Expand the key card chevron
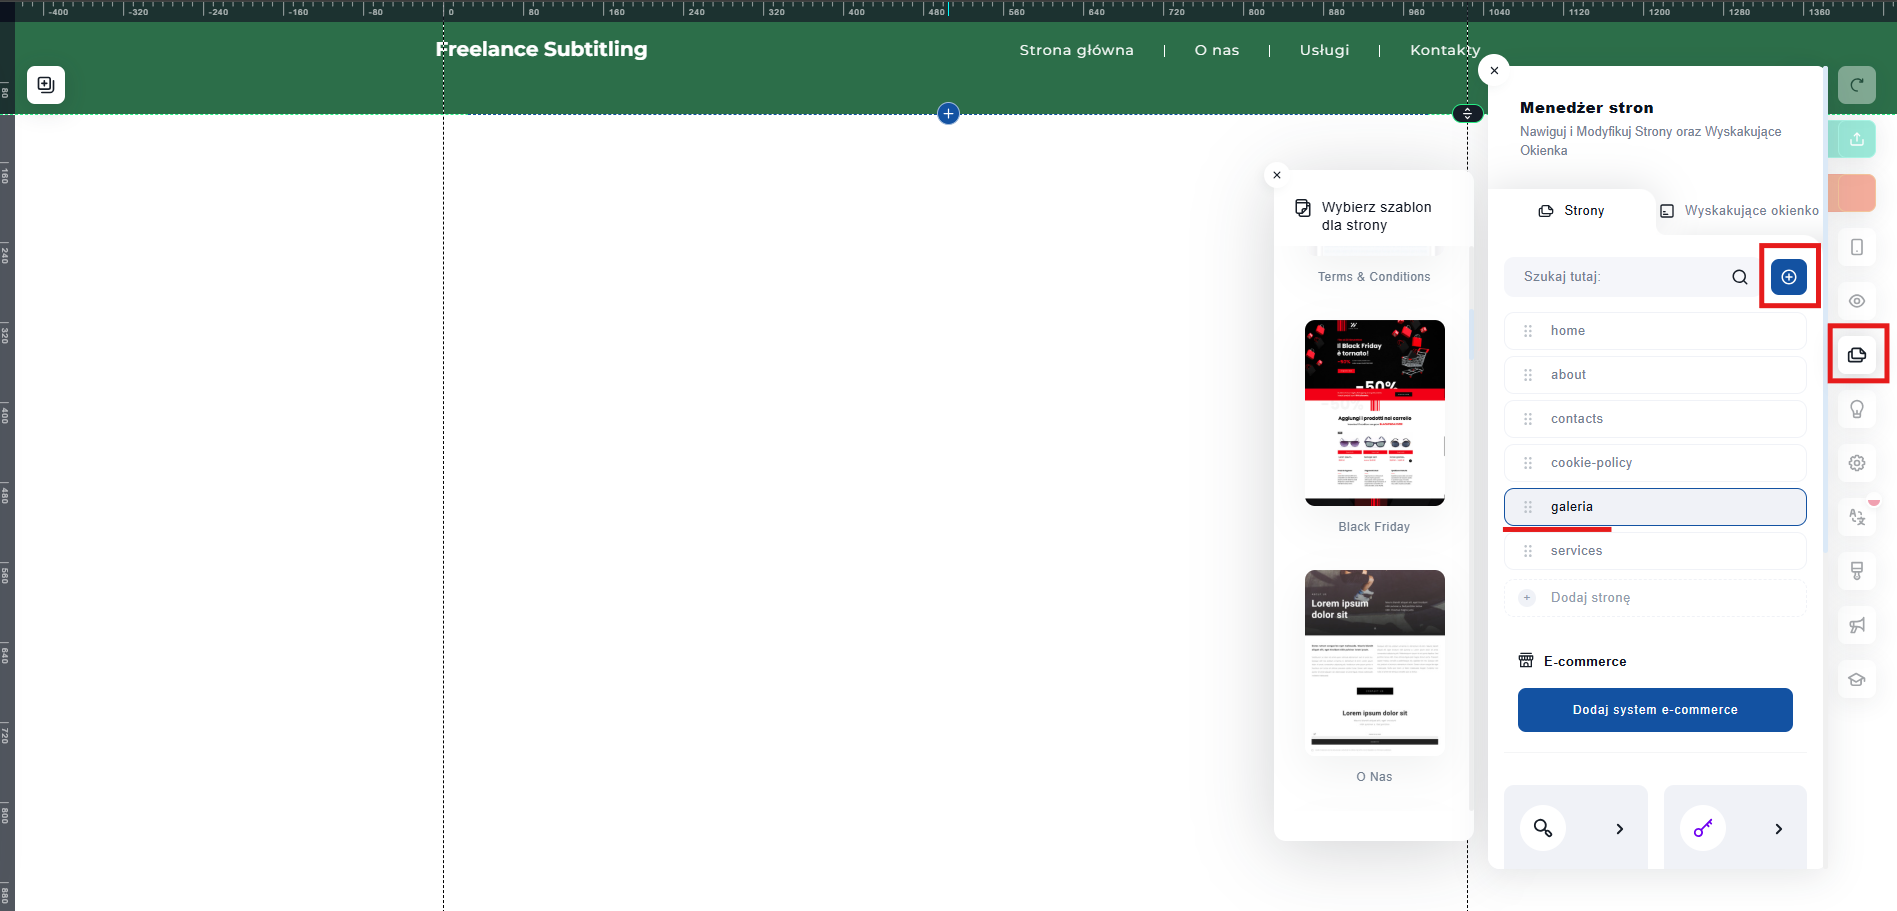1897x911 pixels. click(x=1778, y=829)
